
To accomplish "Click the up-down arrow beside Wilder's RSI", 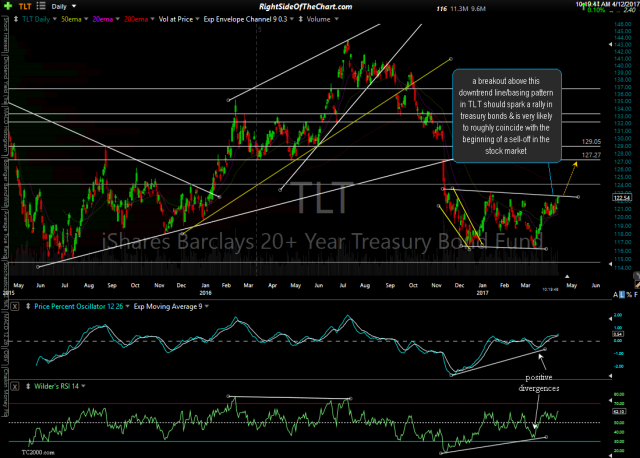I will point(28,386).
